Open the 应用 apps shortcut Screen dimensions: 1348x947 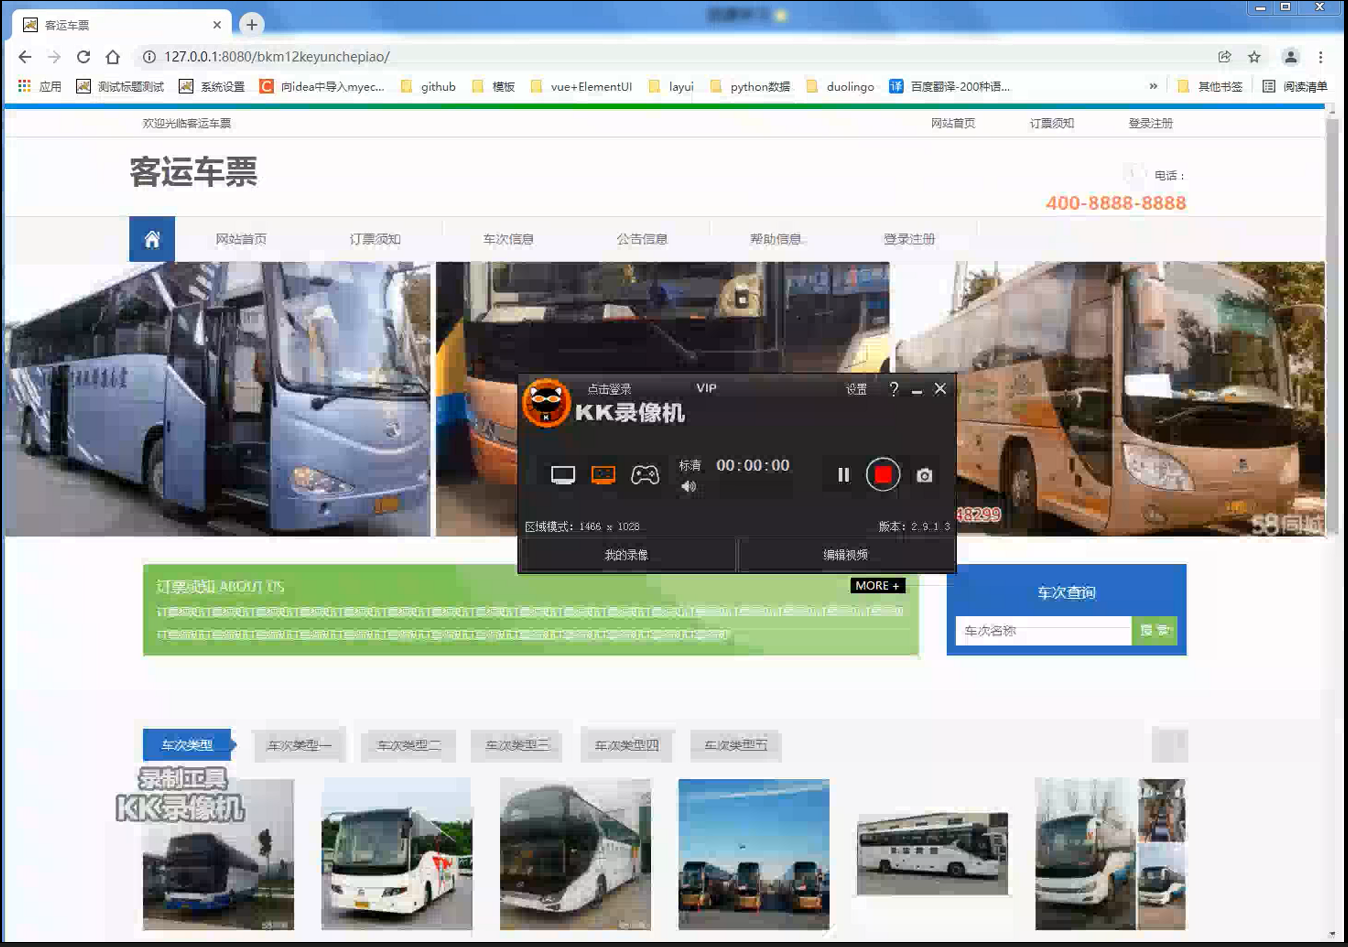pyautogui.click(x=40, y=87)
